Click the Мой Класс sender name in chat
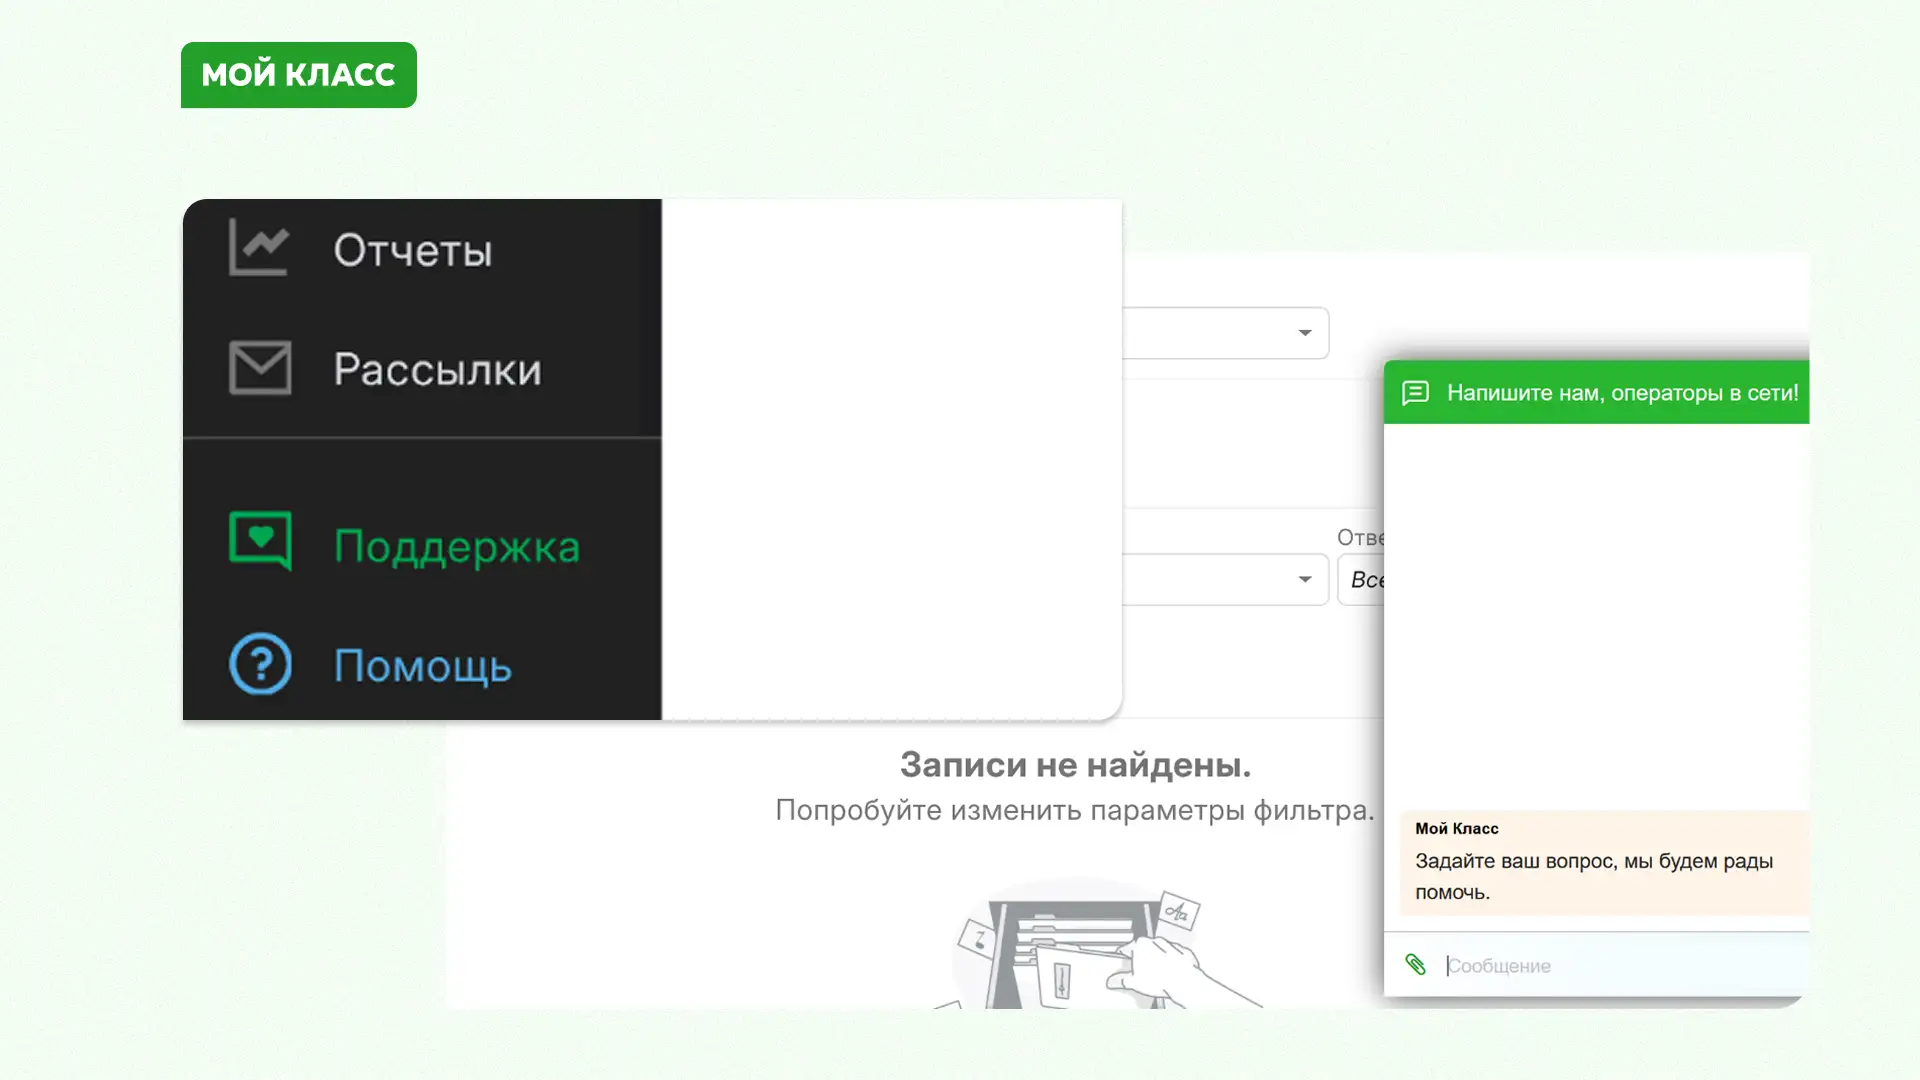The image size is (1920, 1080). coord(1456,828)
